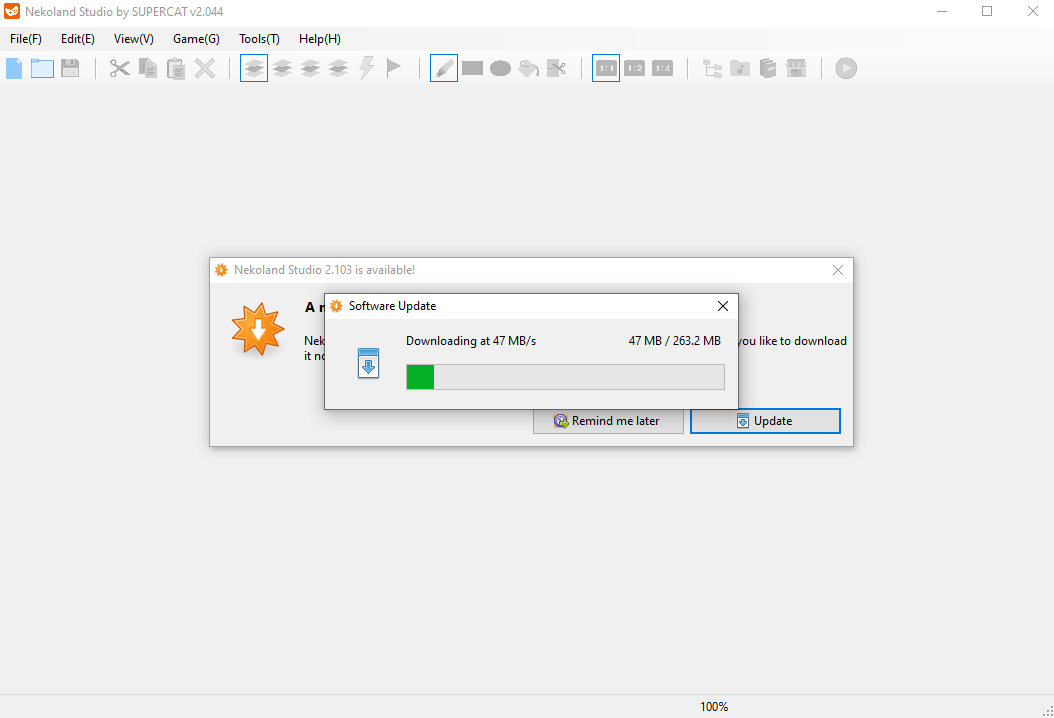The image size is (1054, 718).
Task: Click the Update button
Action: click(765, 421)
